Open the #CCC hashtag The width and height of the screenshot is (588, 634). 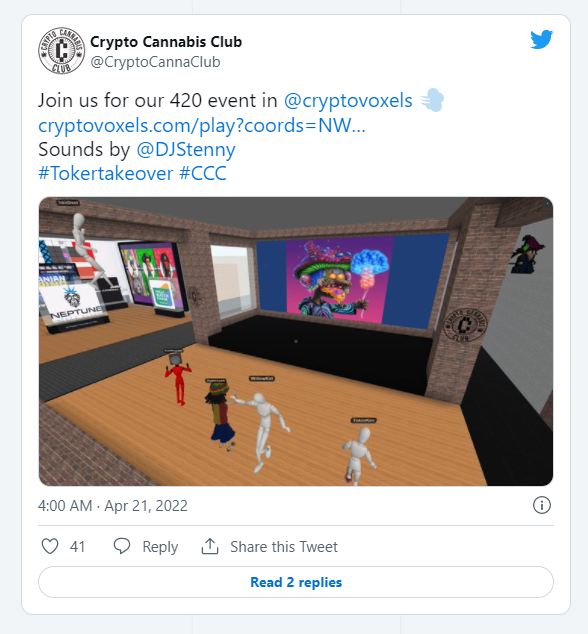tap(203, 173)
